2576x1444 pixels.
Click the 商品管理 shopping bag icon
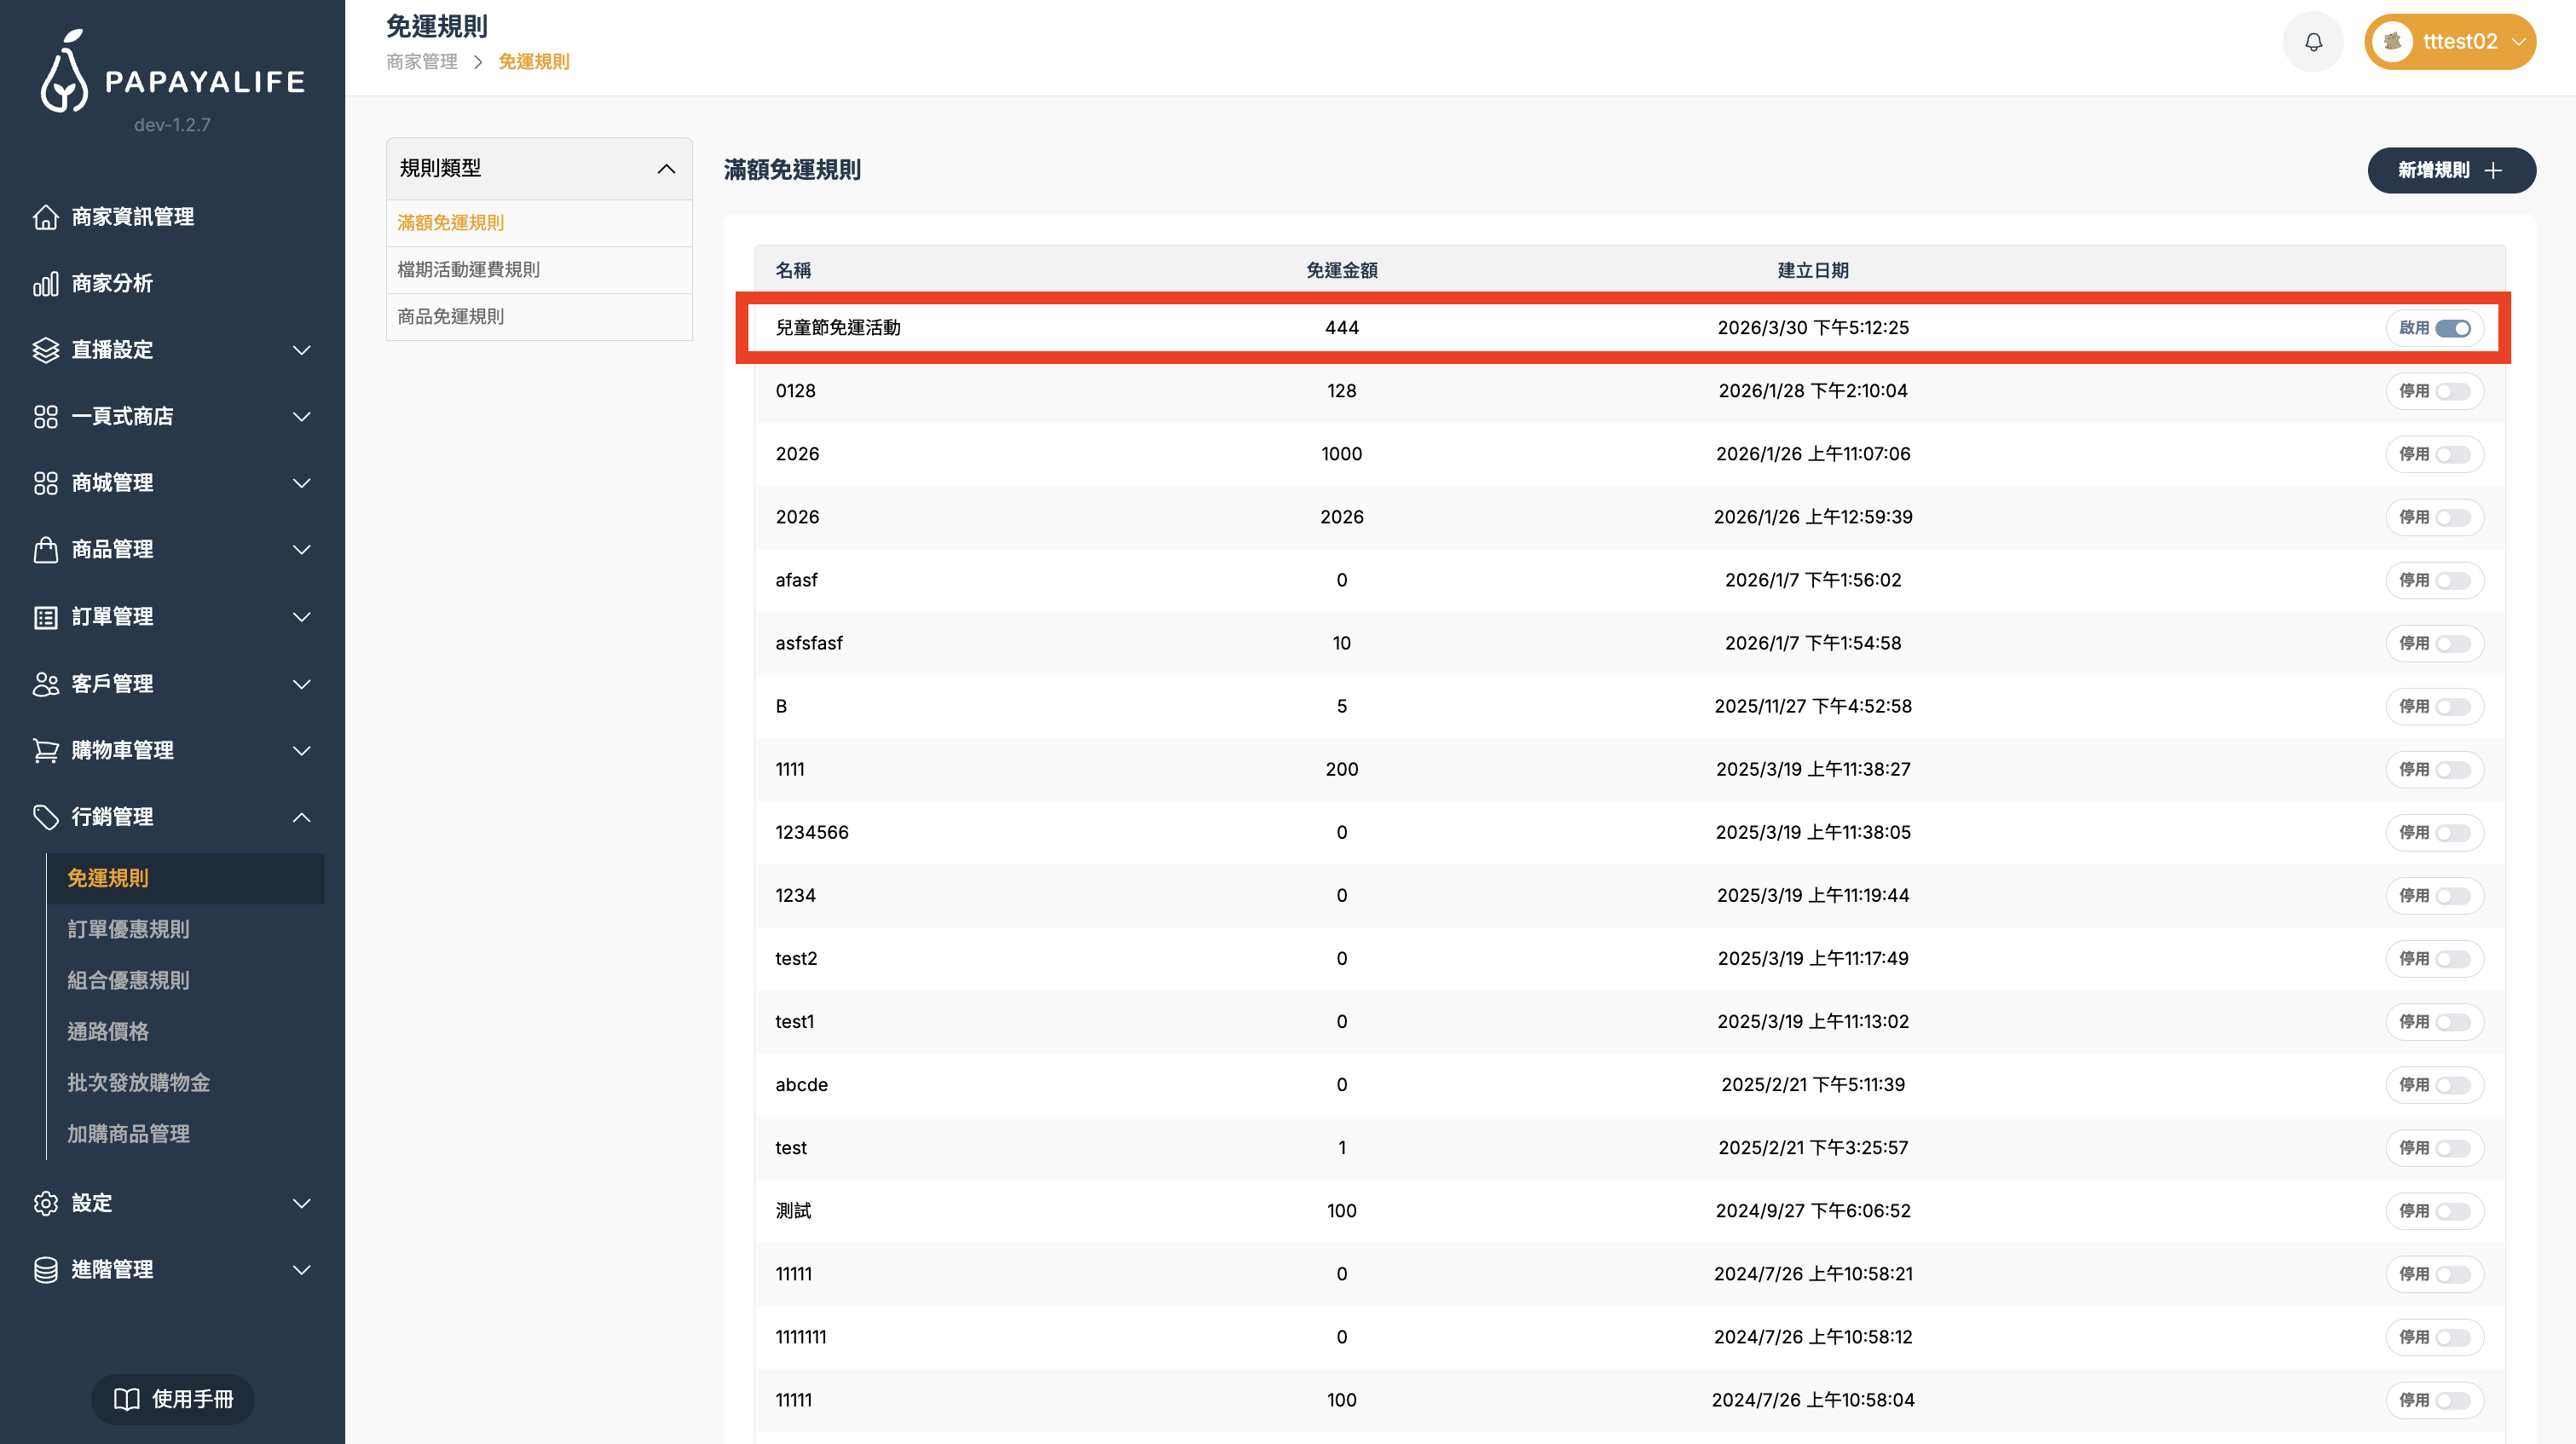pos(46,550)
